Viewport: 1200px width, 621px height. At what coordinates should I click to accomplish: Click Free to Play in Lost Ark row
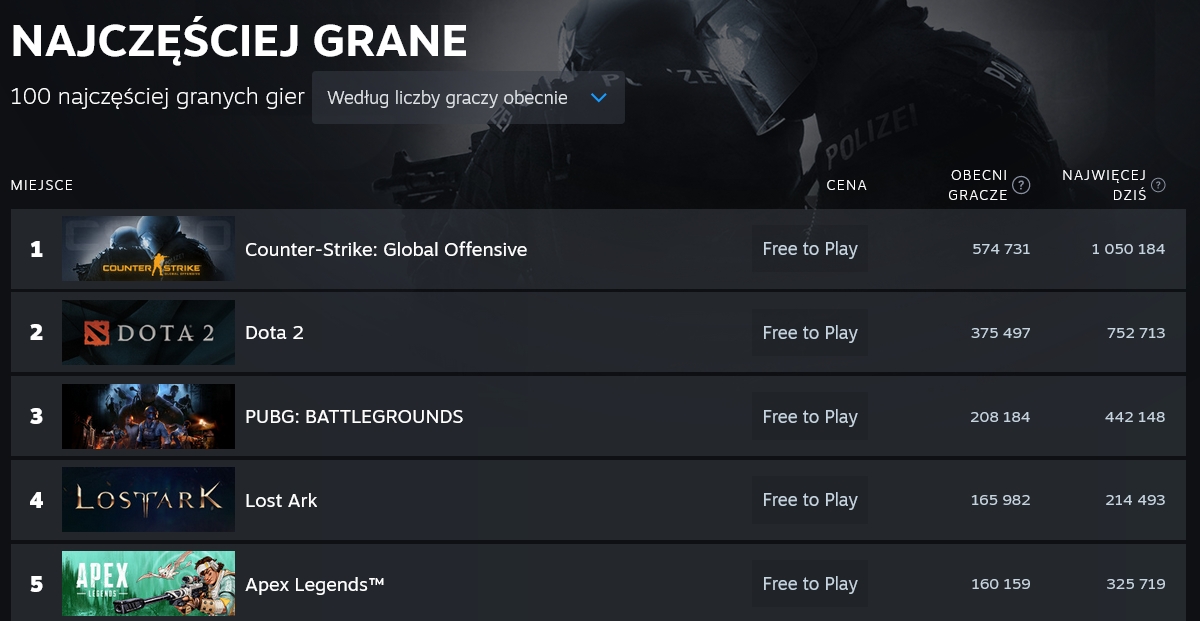[810, 500]
